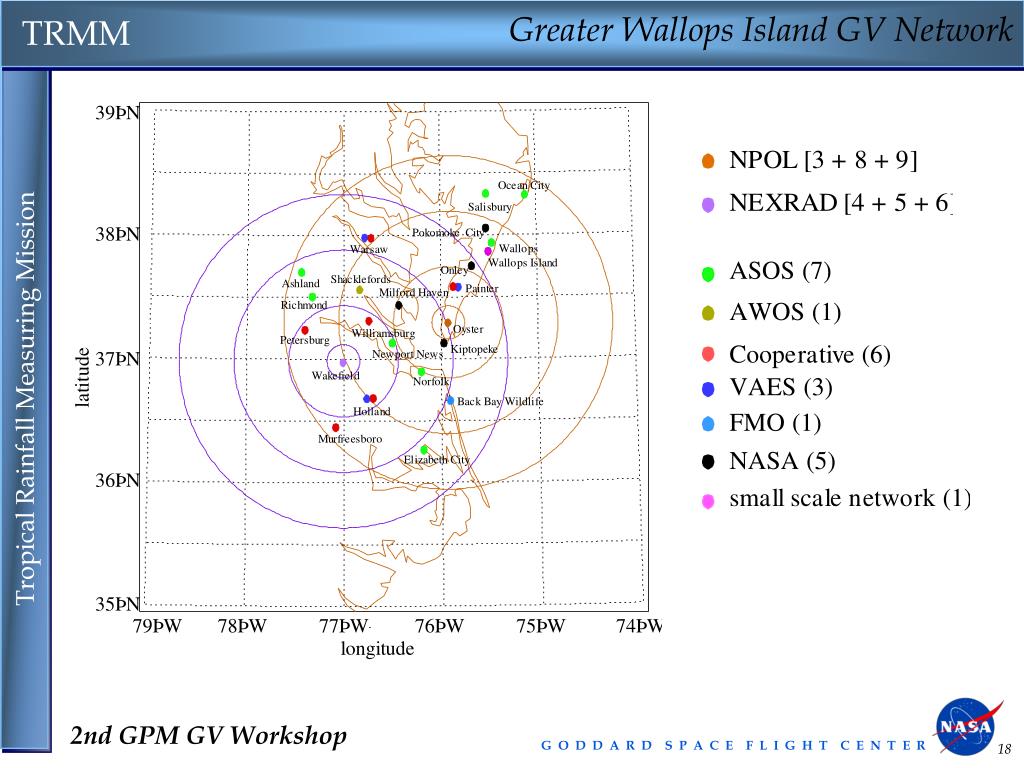The width and height of the screenshot is (1024, 768).
Task: Pick the dark blue VAES legend dot
Action: click(708, 389)
